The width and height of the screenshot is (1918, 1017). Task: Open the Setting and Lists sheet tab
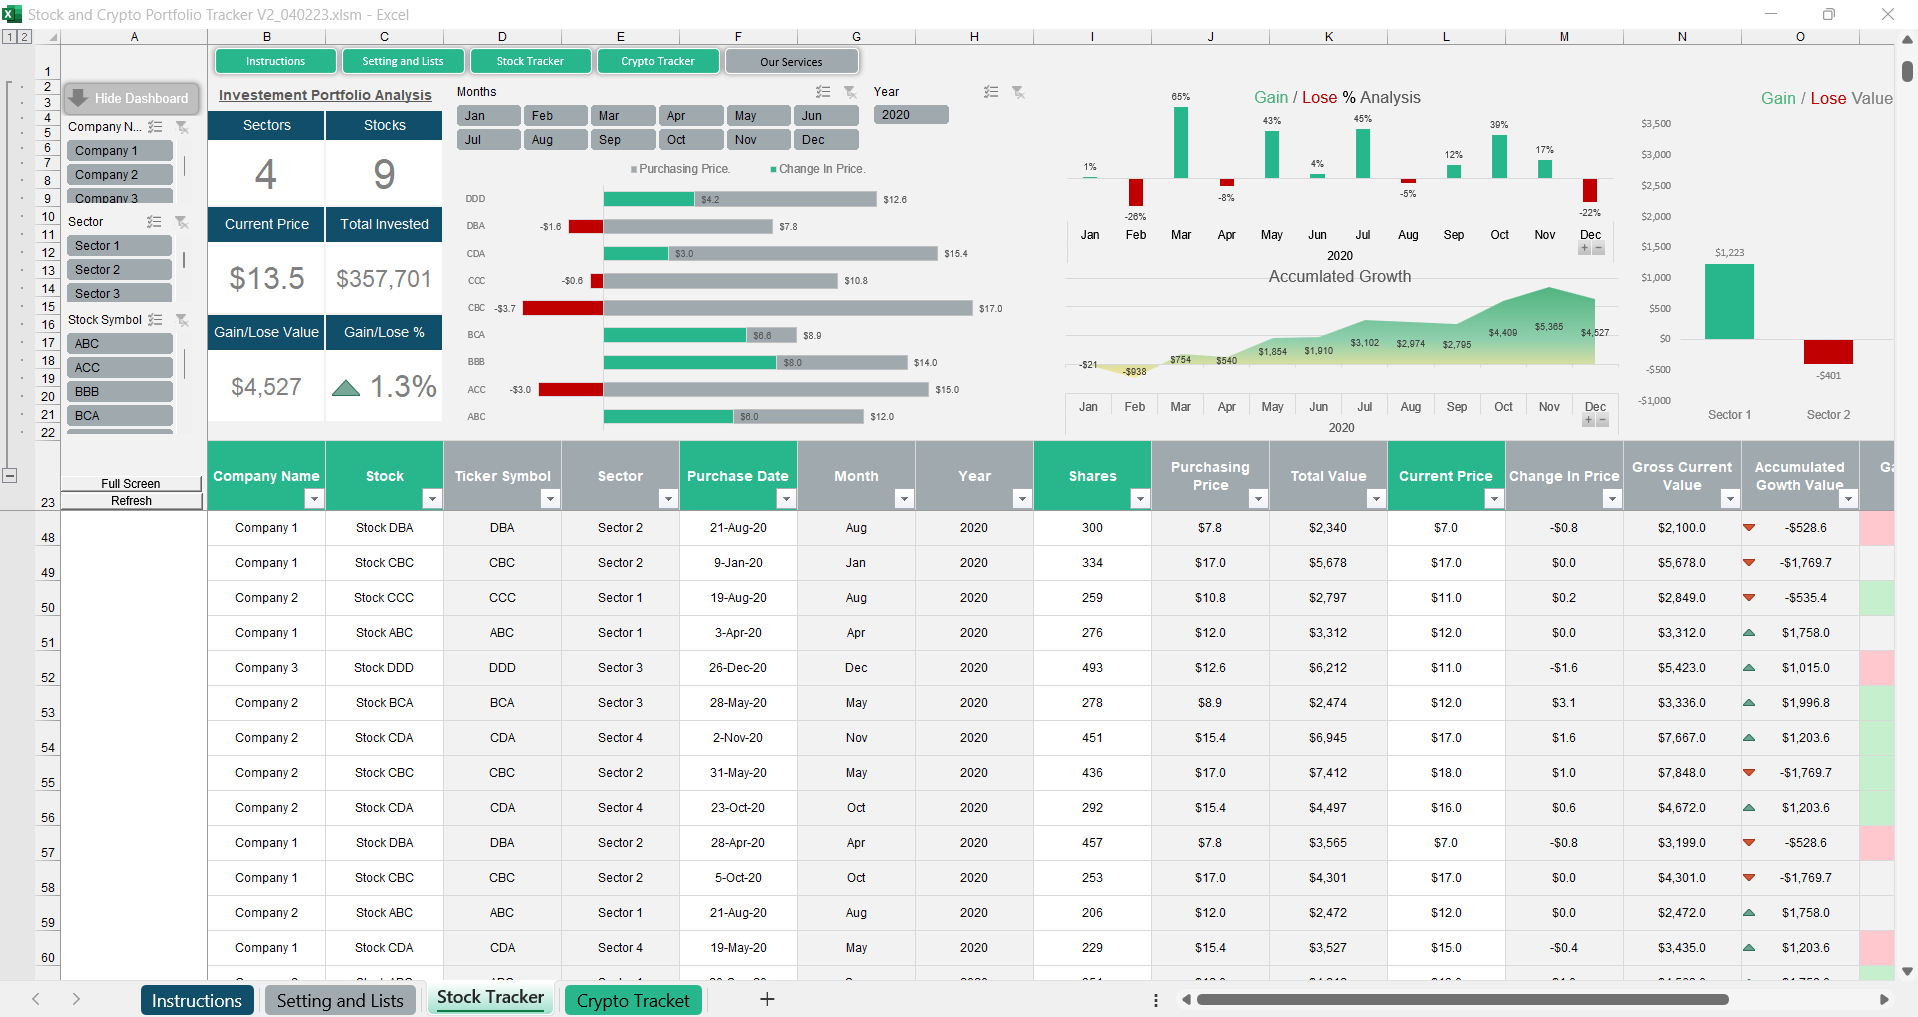(x=340, y=1000)
